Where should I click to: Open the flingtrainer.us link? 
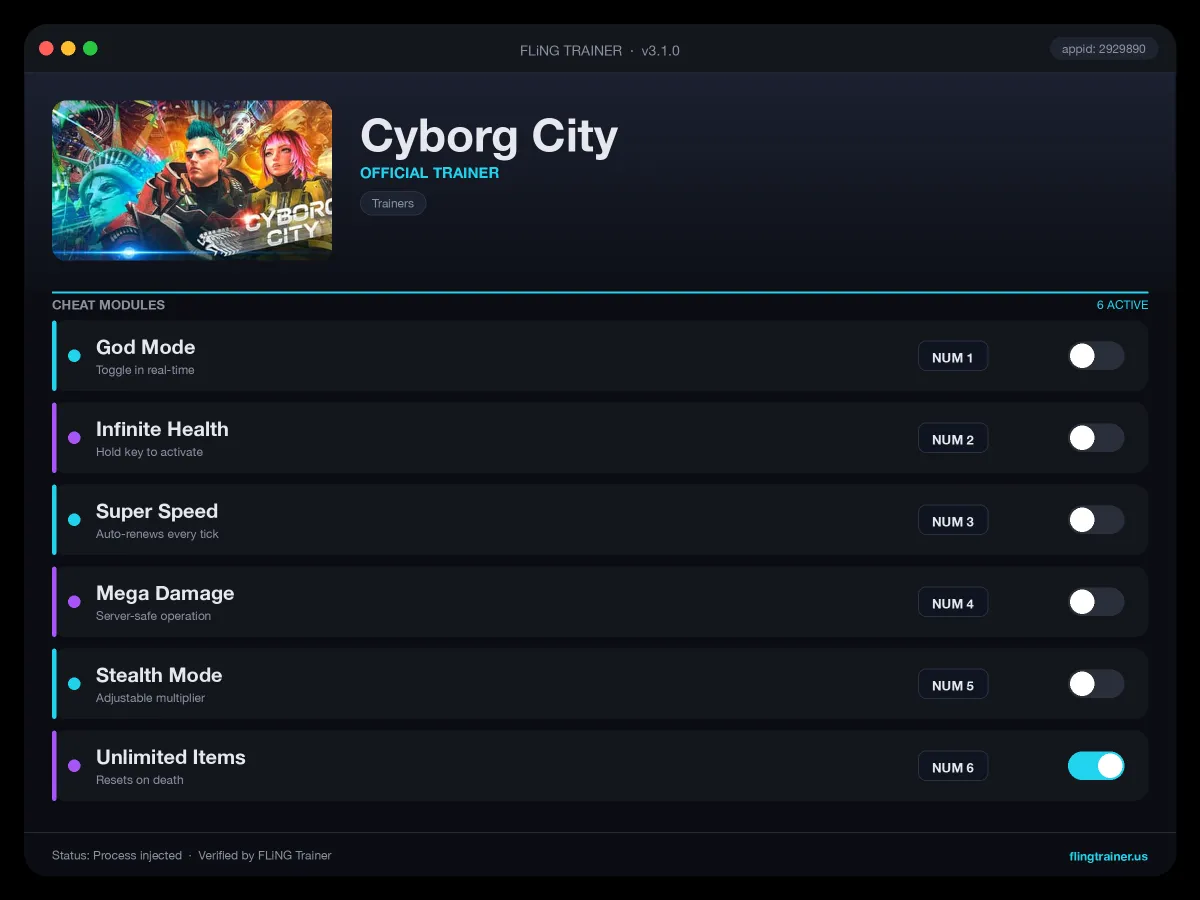pyautogui.click(x=1108, y=856)
